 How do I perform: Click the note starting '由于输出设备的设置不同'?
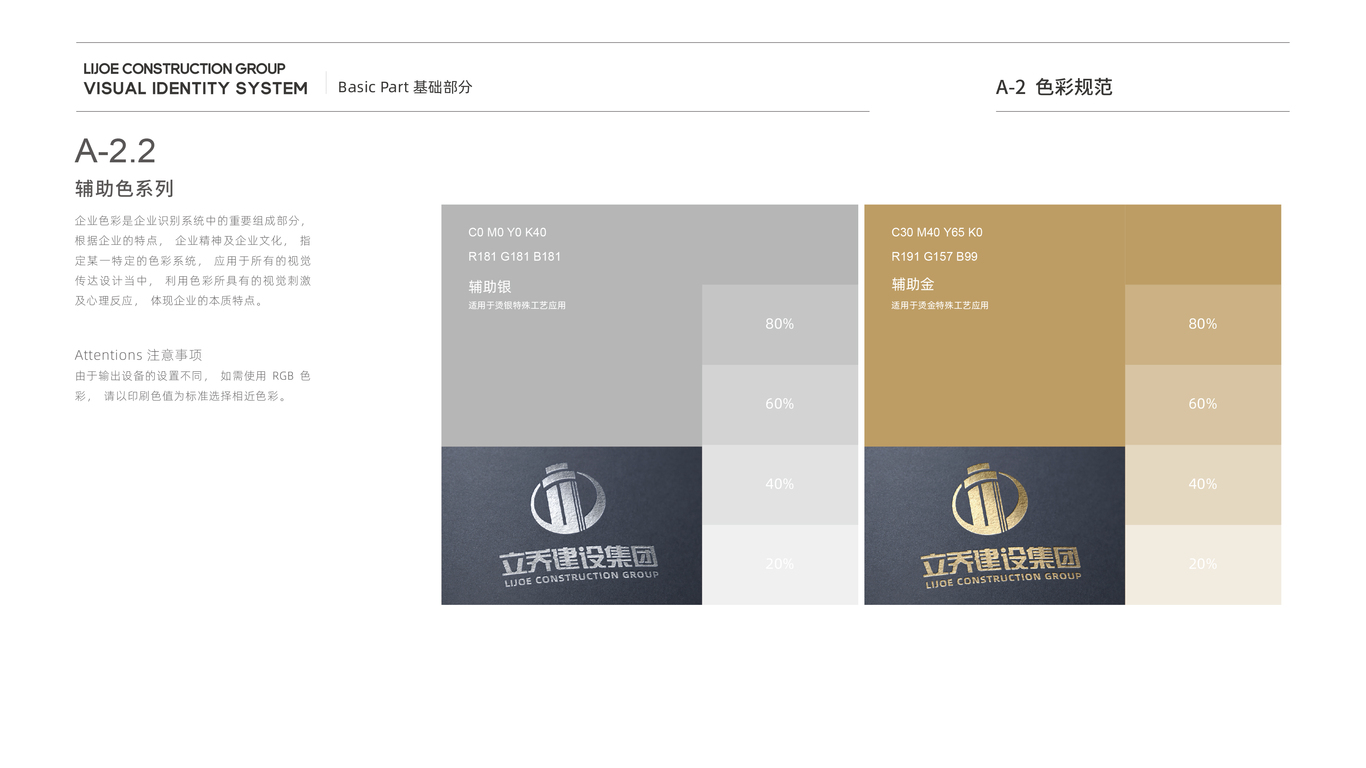(193, 386)
